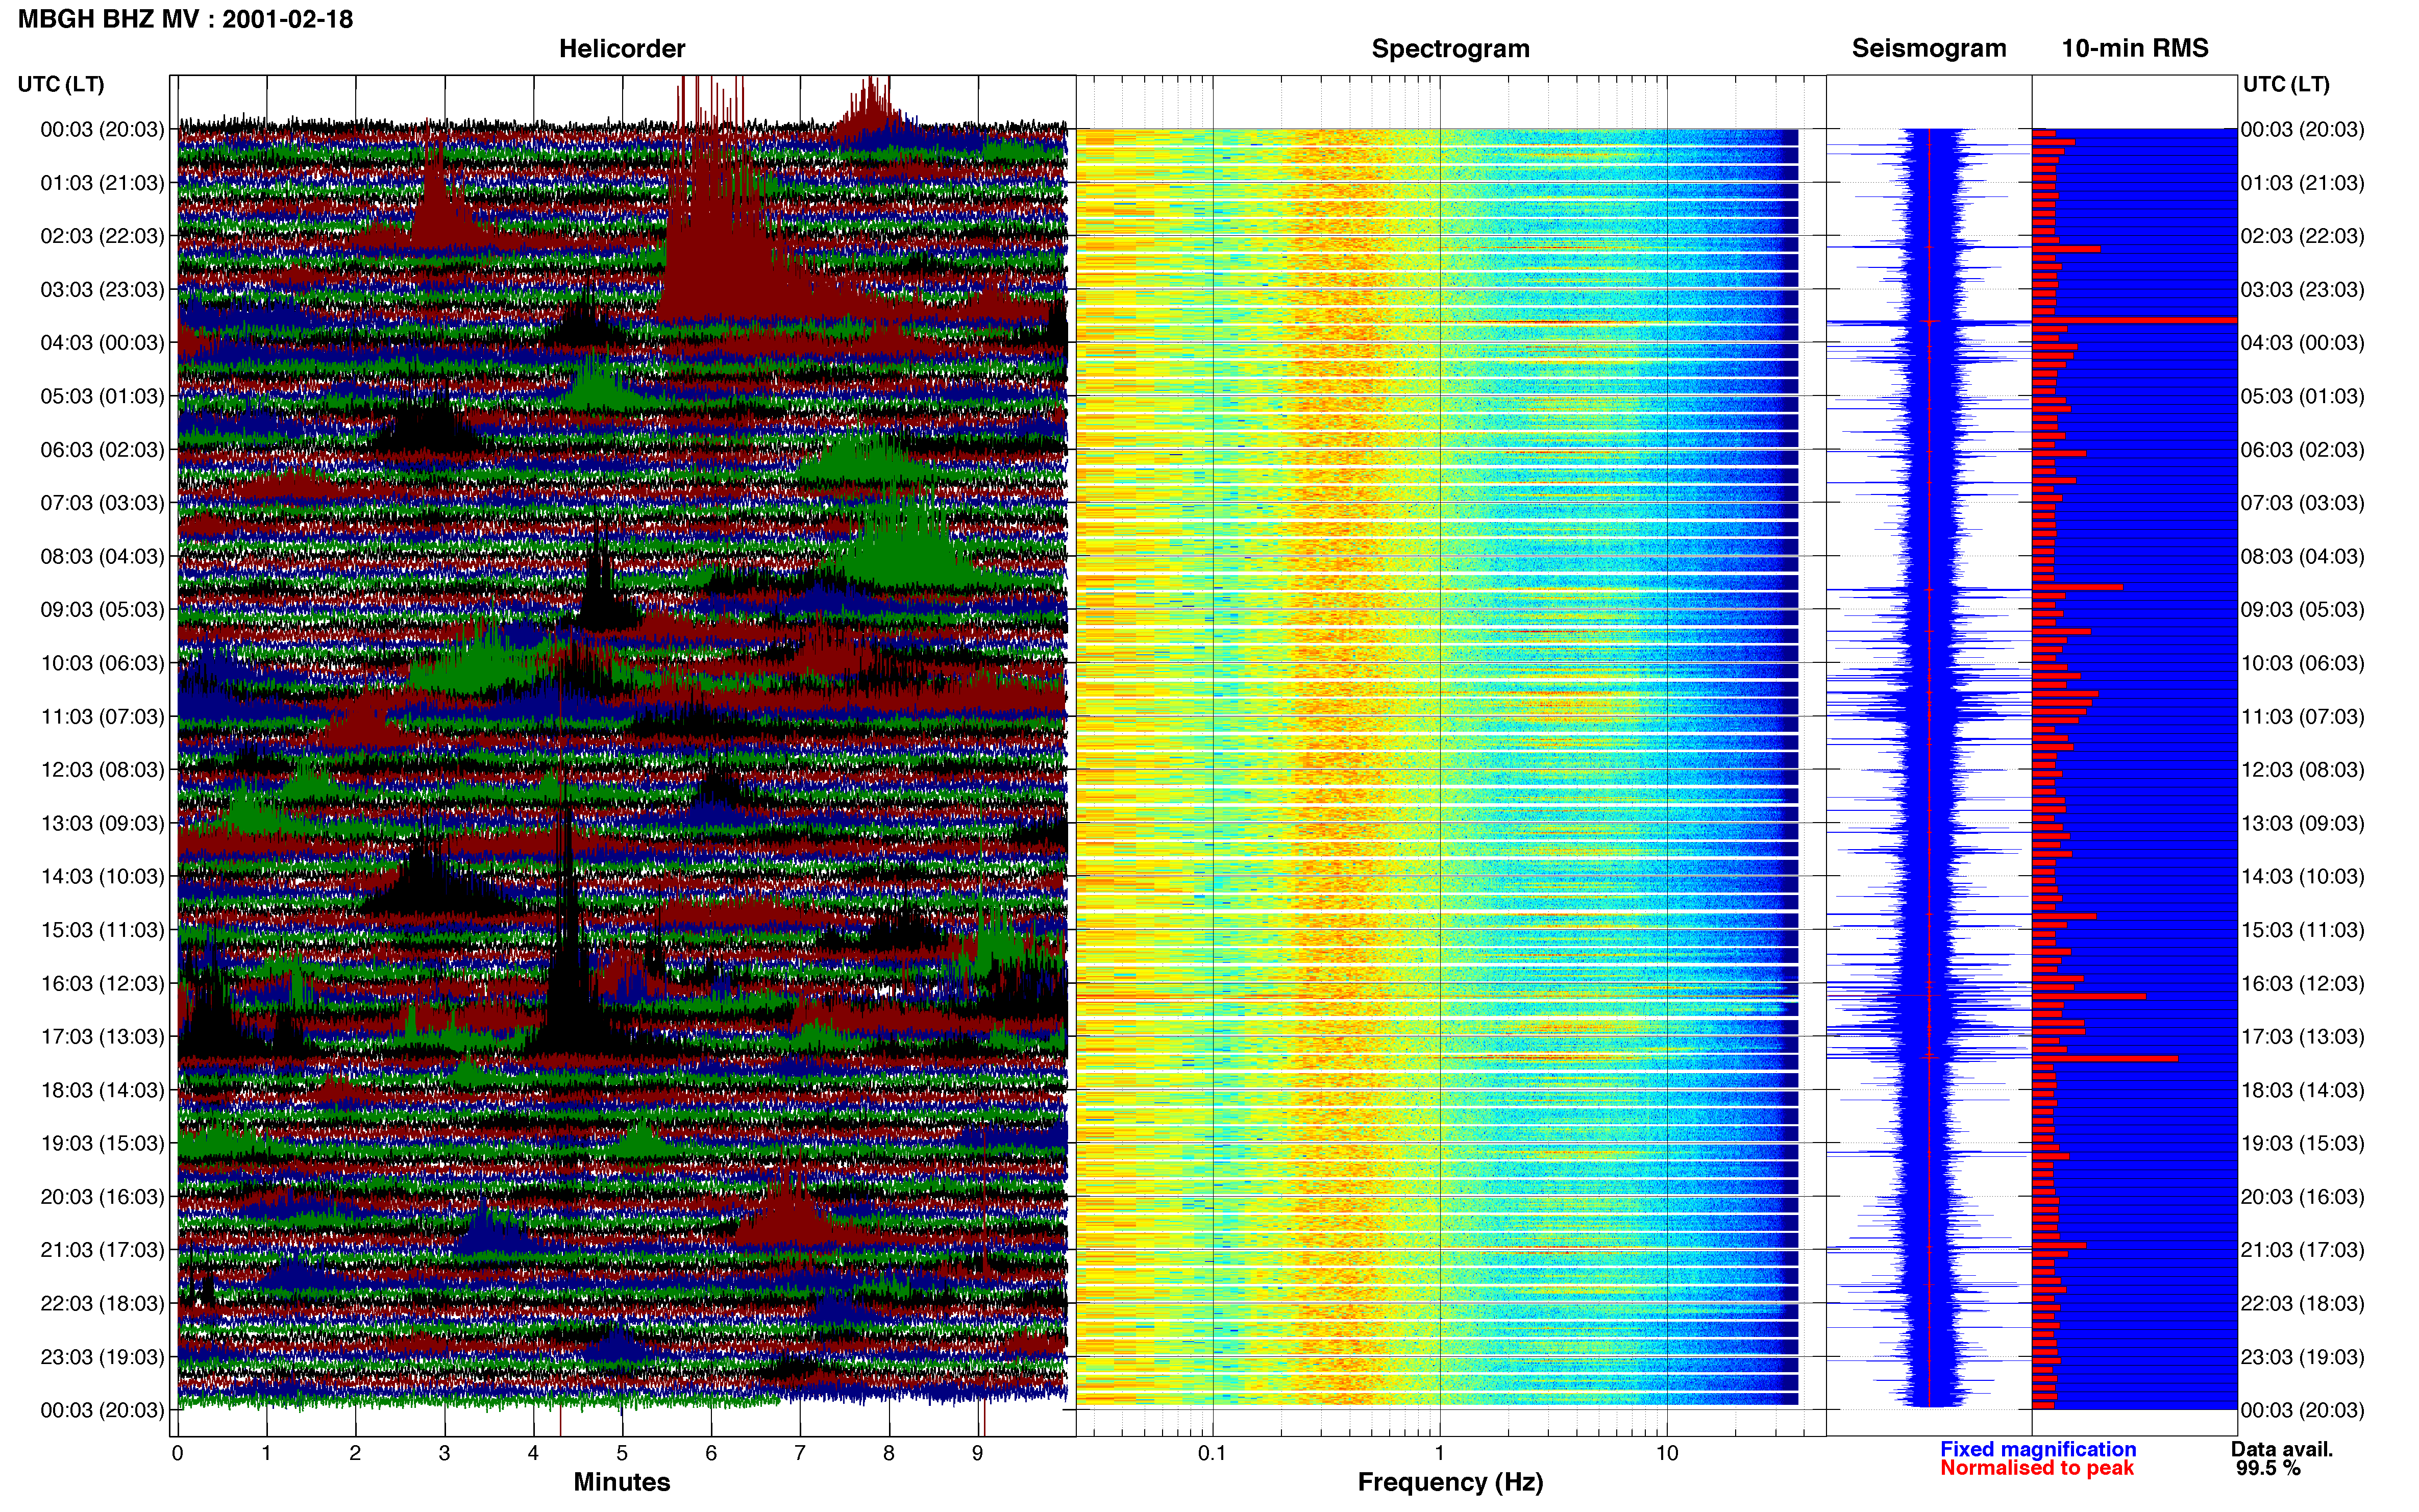Click the Frequency (Hz) axis label
This screenshot has width=2419, height=1512.
pyautogui.click(x=1450, y=1482)
